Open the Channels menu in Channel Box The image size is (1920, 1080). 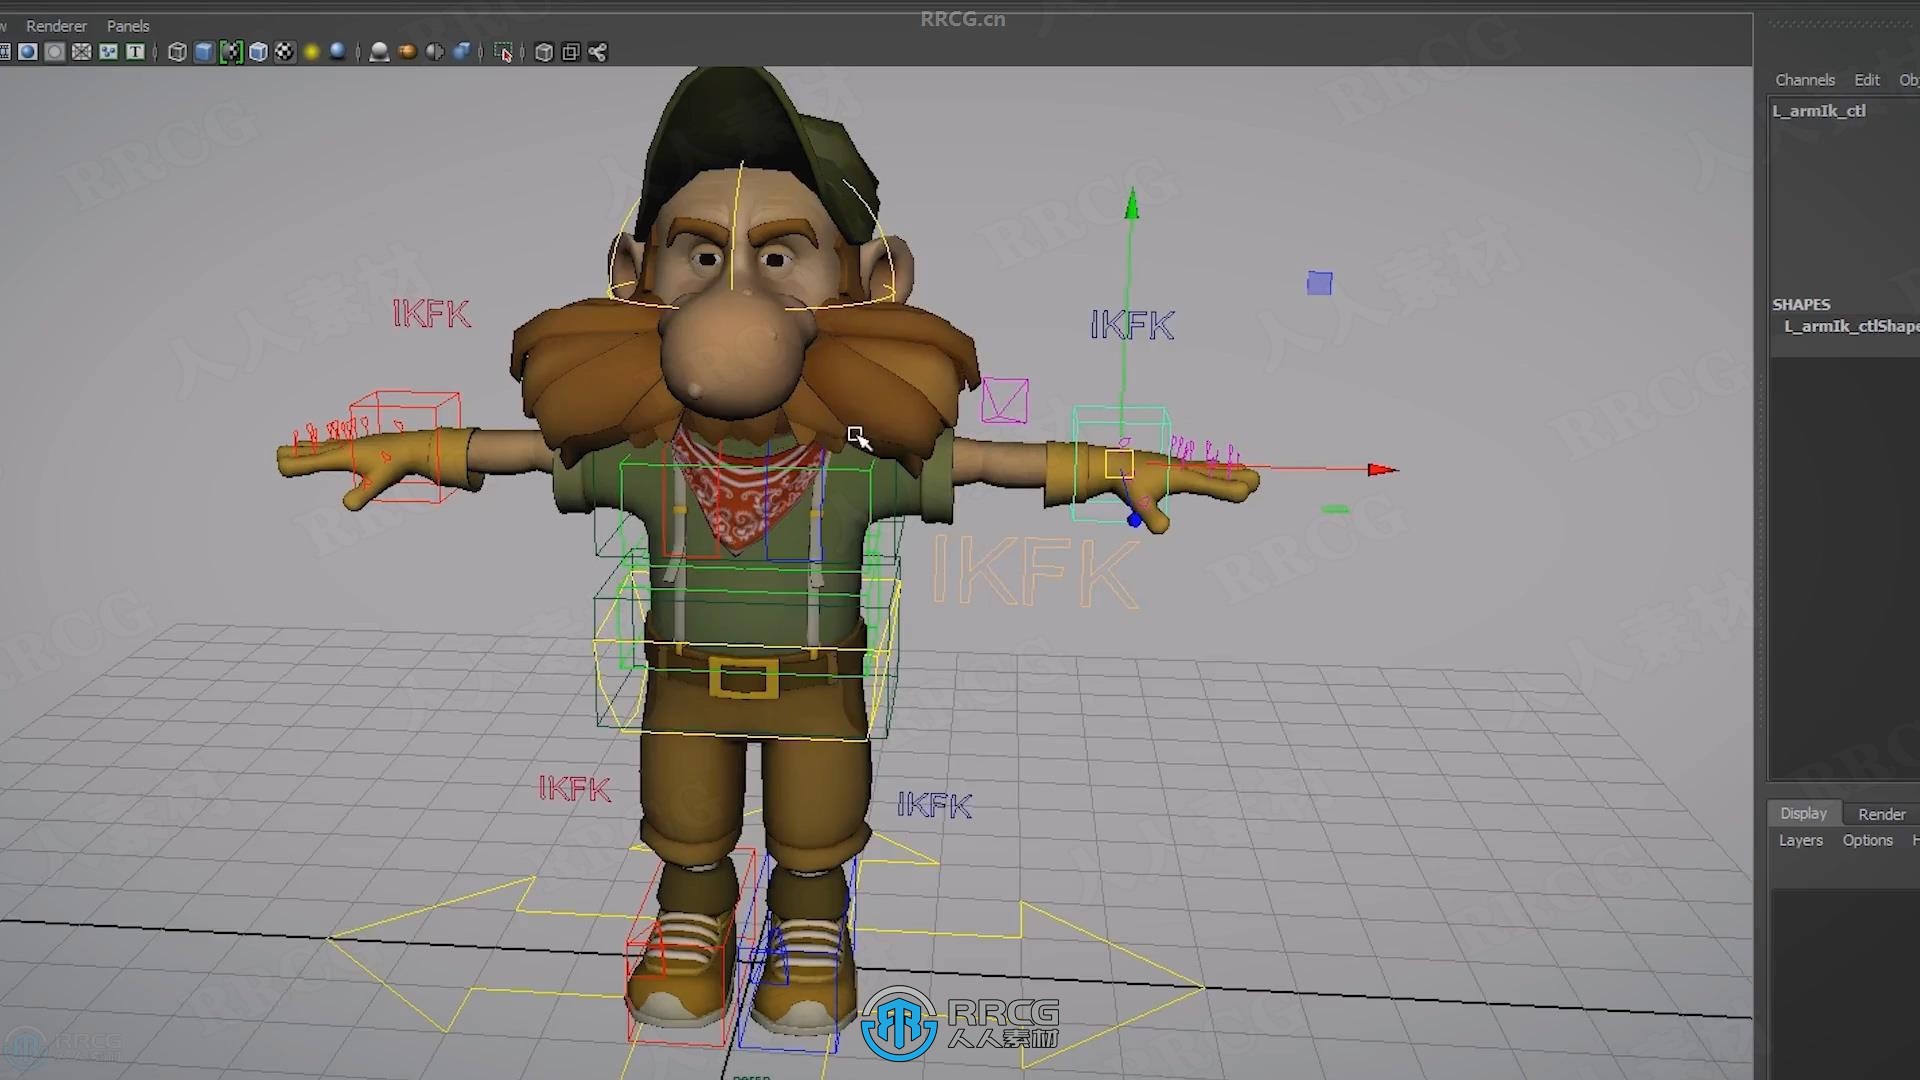coord(1805,80)
